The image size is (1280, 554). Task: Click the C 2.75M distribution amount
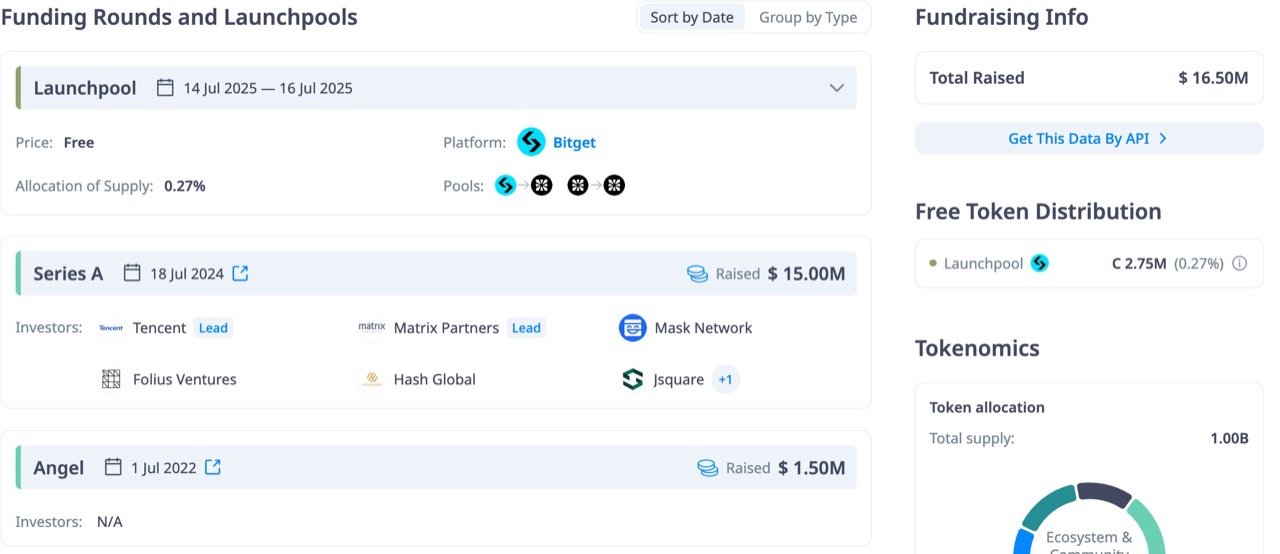click(1139, 264)
